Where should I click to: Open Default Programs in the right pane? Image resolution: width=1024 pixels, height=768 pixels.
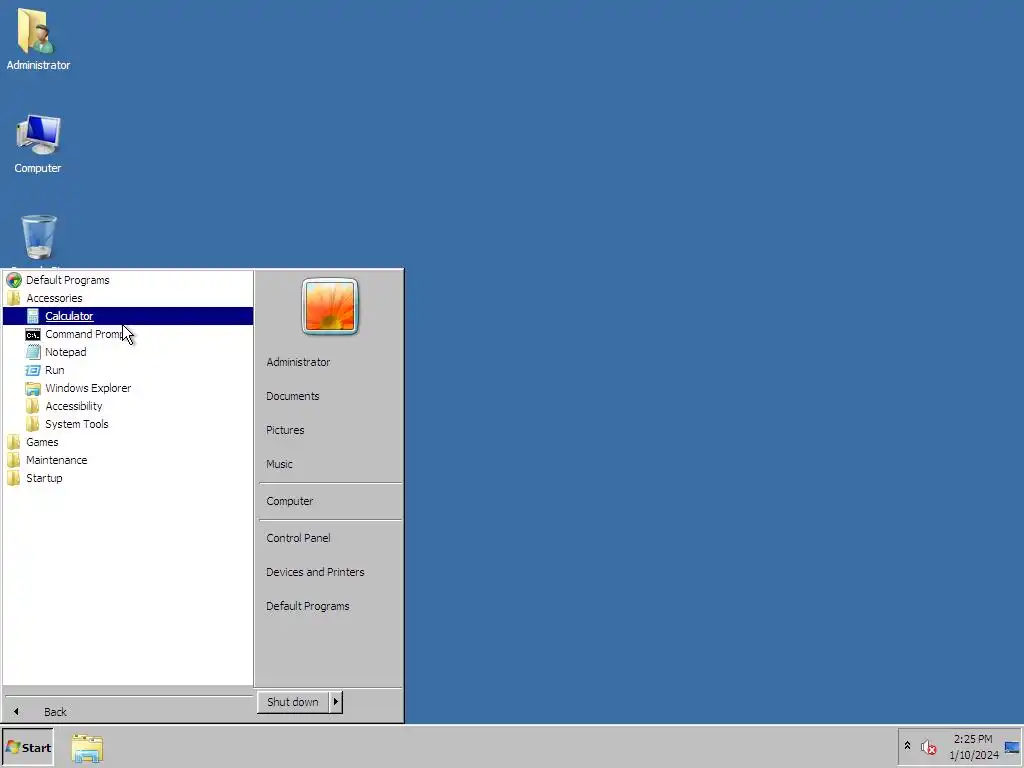point(308,606)
